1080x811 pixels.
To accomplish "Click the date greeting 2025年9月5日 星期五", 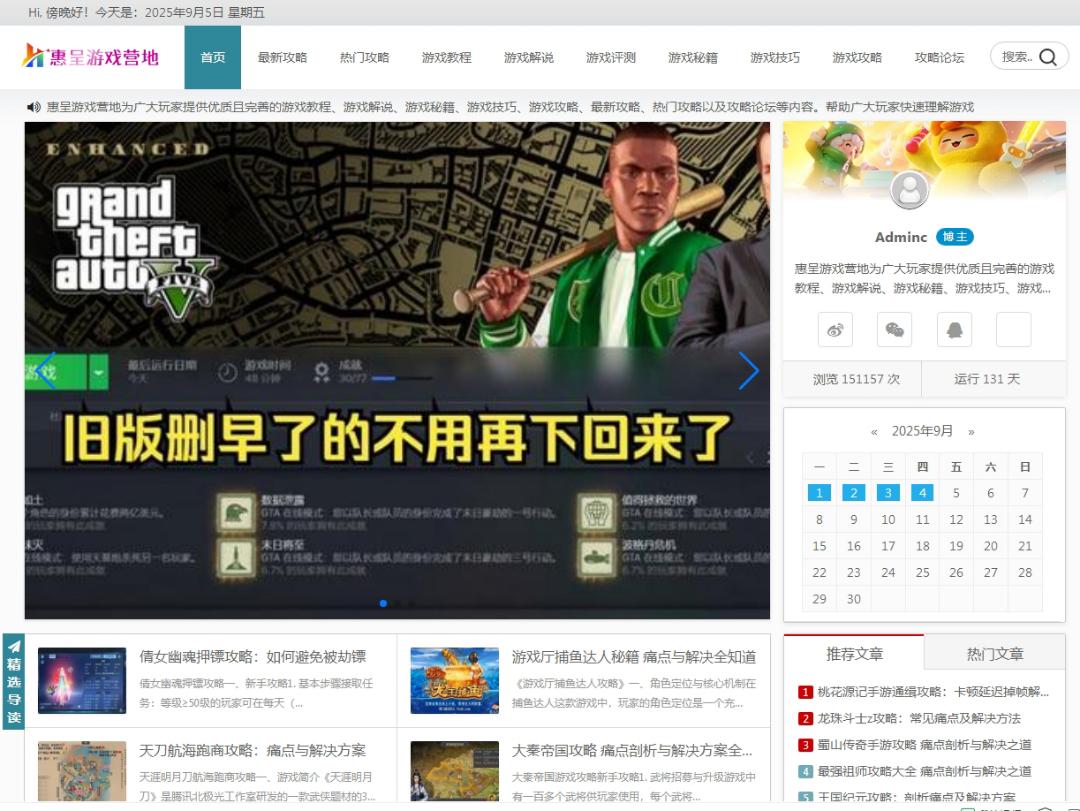I will pos(205,12).
